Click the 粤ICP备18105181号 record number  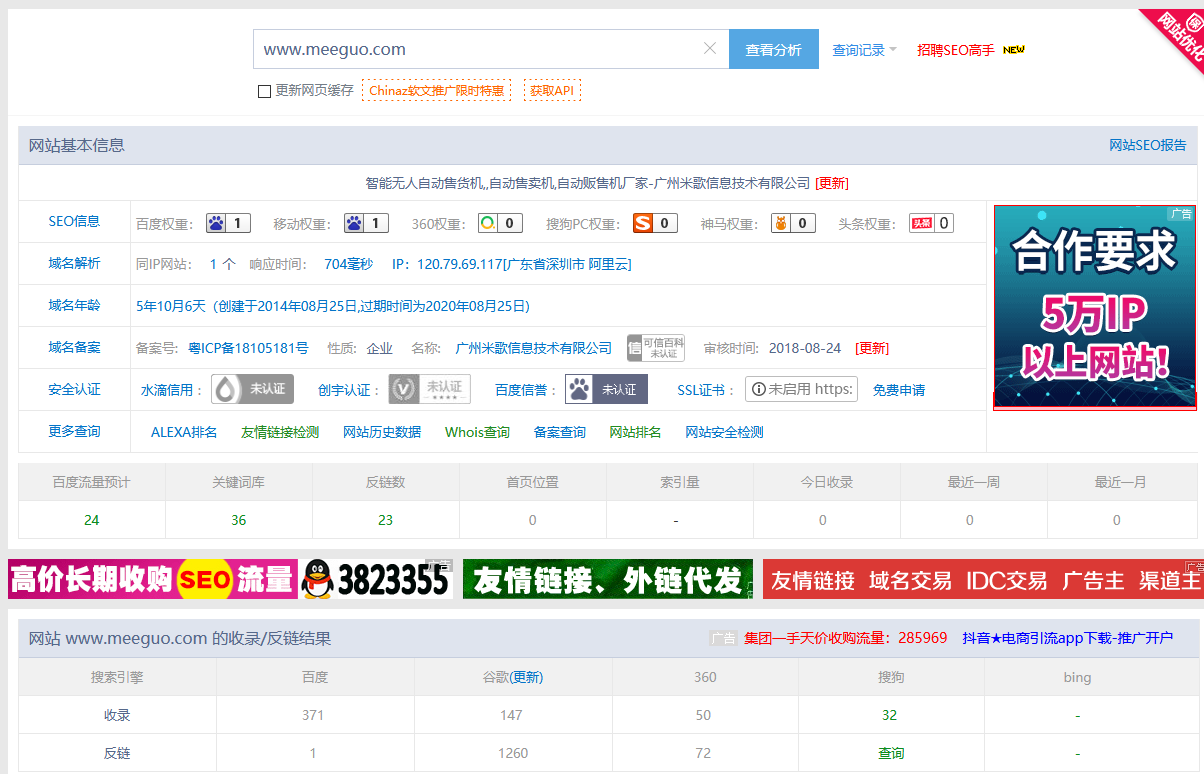point(249,348)
